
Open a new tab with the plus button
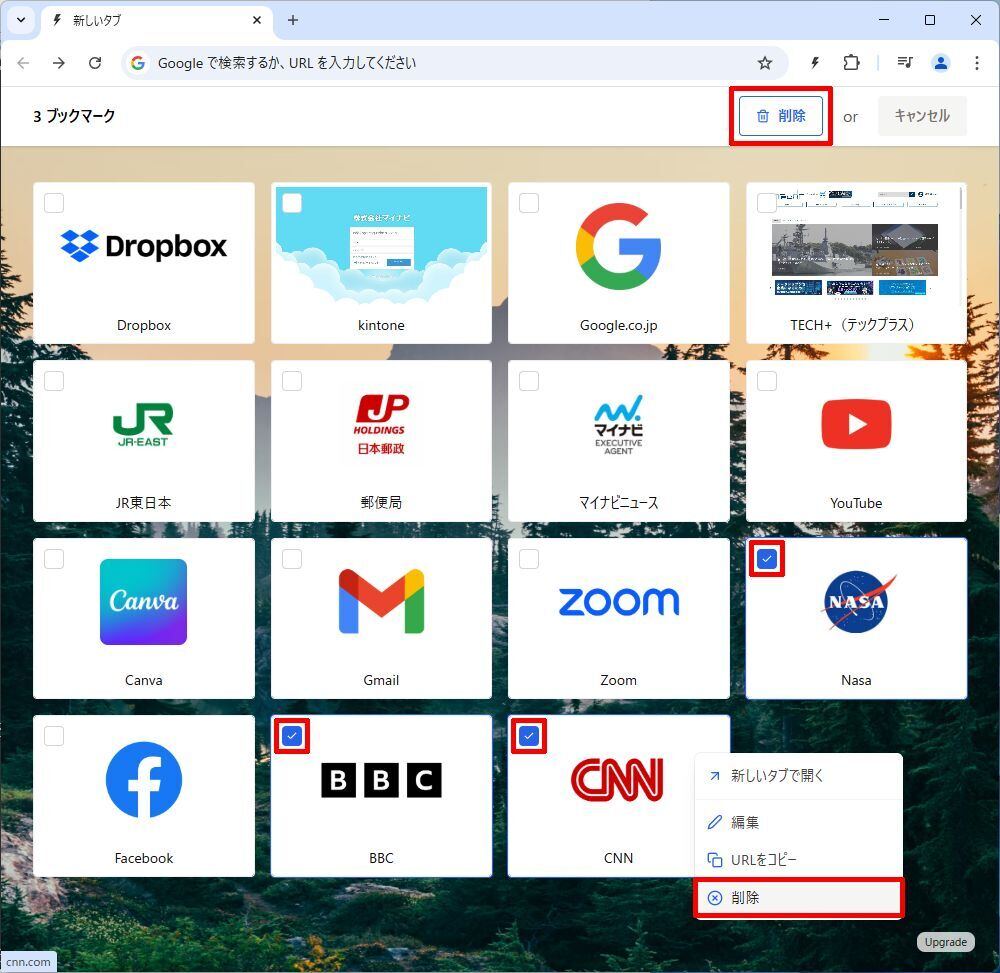[x=293, y=20]
